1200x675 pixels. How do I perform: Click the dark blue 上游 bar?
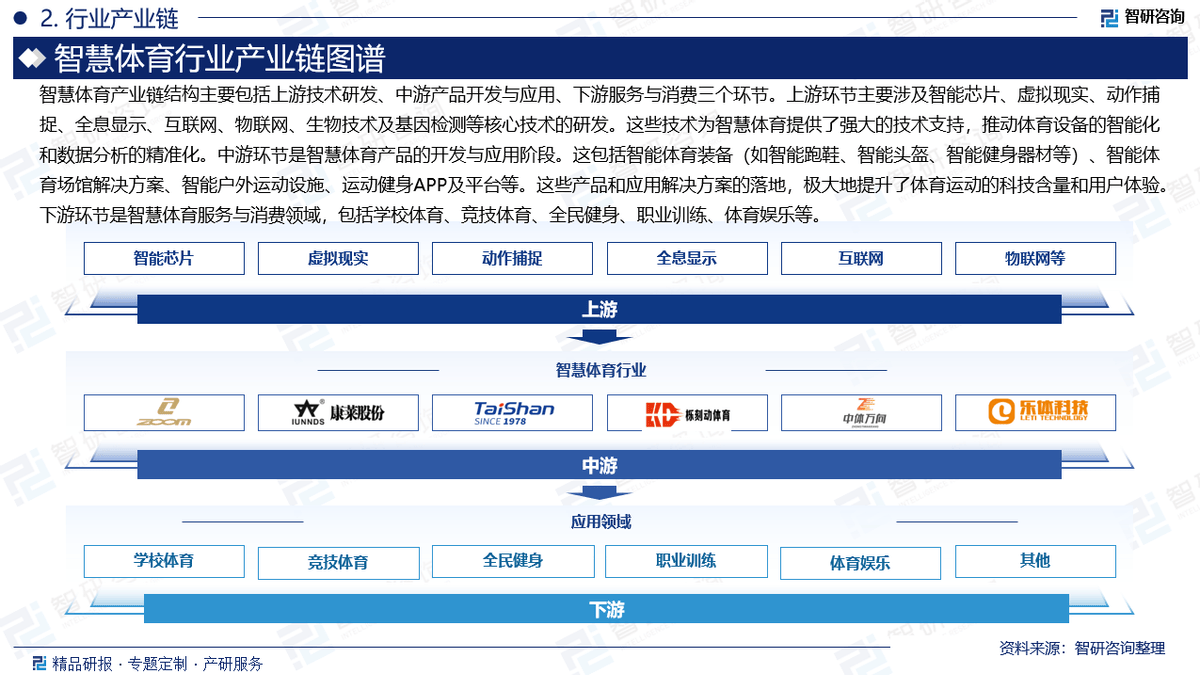(x=599, y=309)
